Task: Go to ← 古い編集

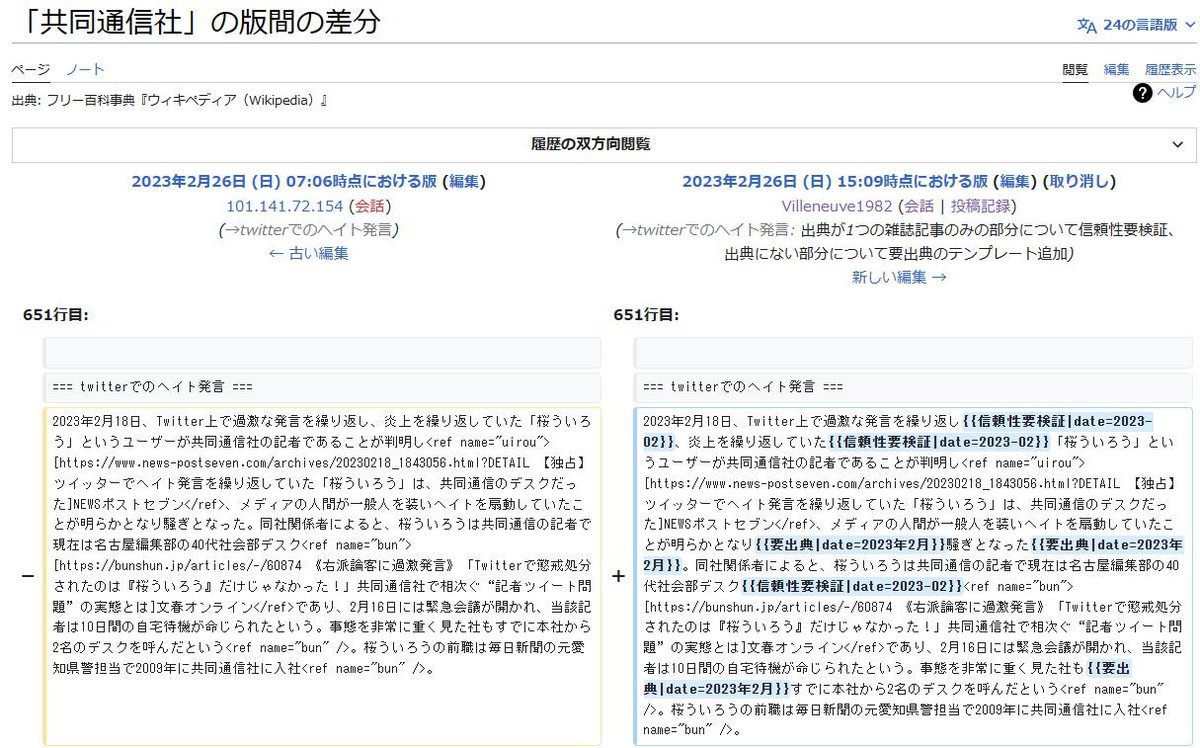Action: coord(308,253)
